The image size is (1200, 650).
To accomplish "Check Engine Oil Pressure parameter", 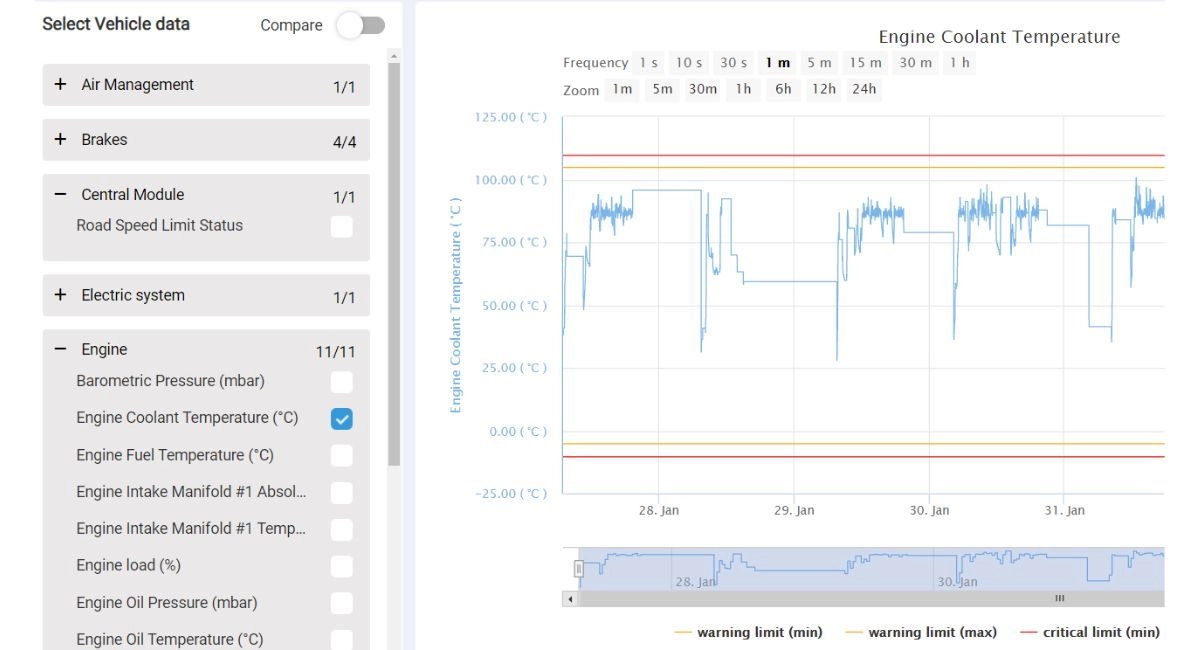I will pyautogui.click(x=341, y=602).
